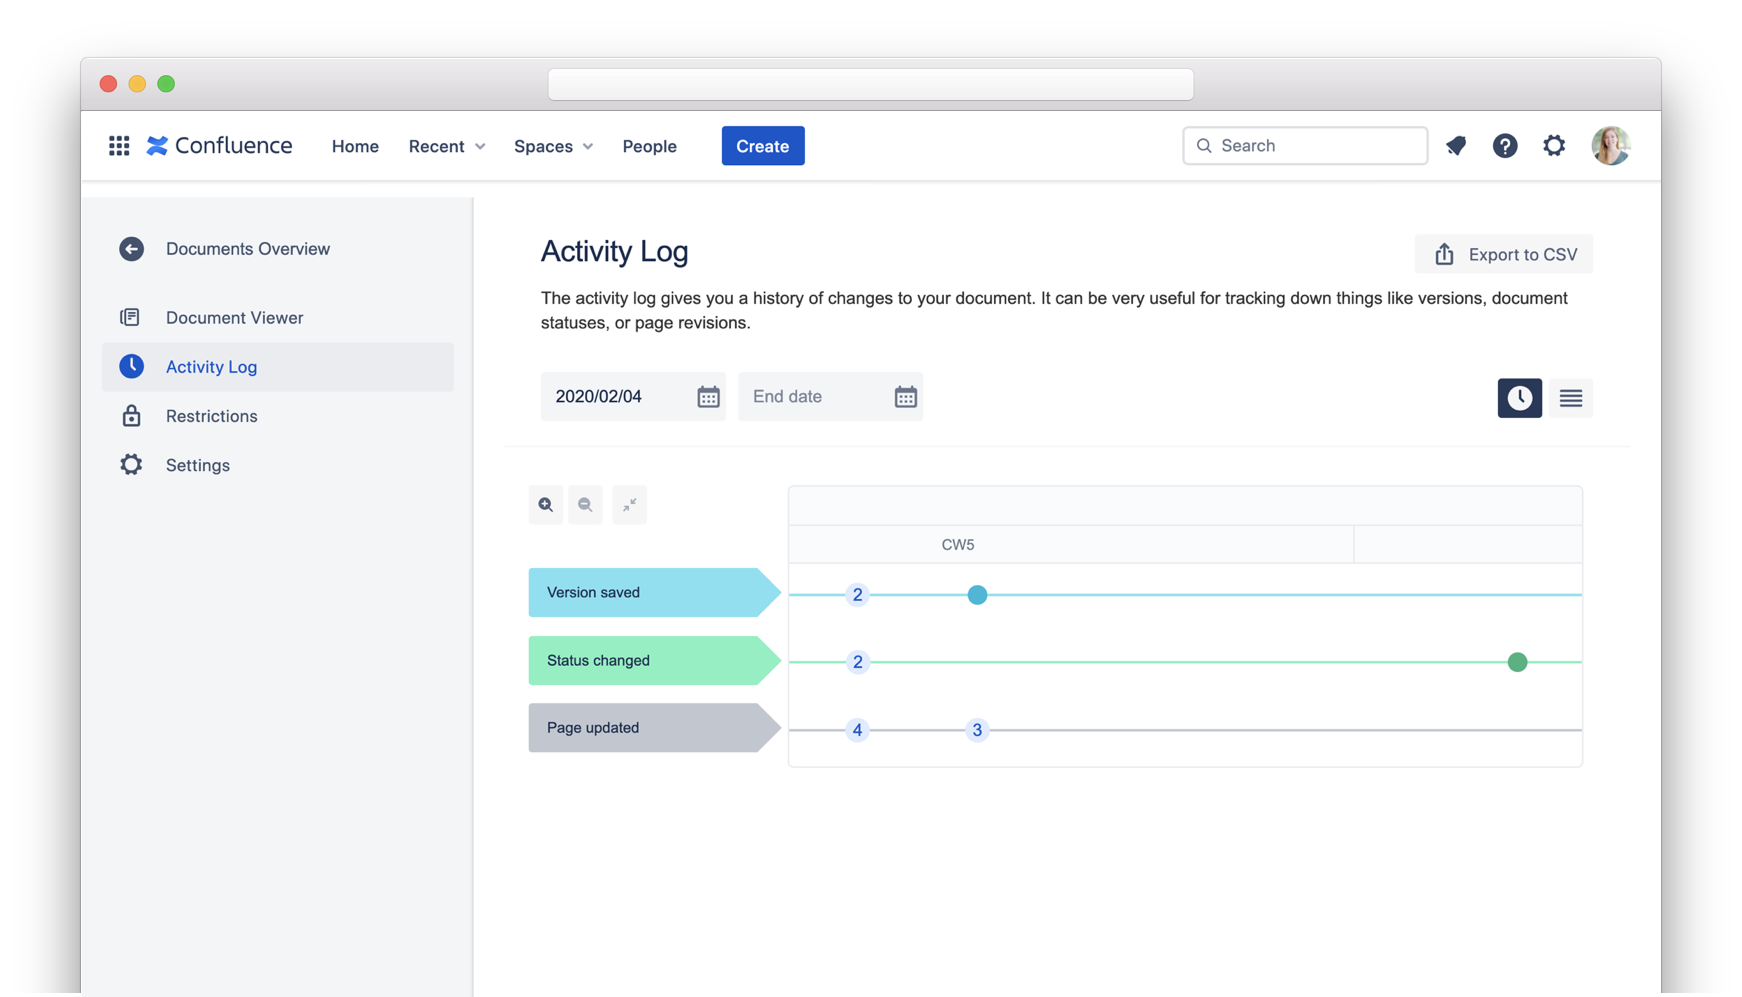1742x997 pixels.
Task: Zoom in on the timeline
Action: click(x=546, y=505)
